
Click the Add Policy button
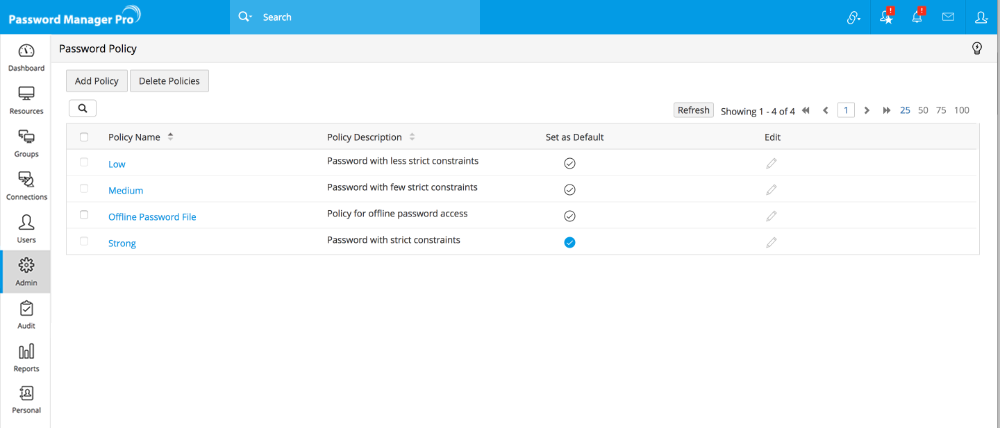click(96, 81)
